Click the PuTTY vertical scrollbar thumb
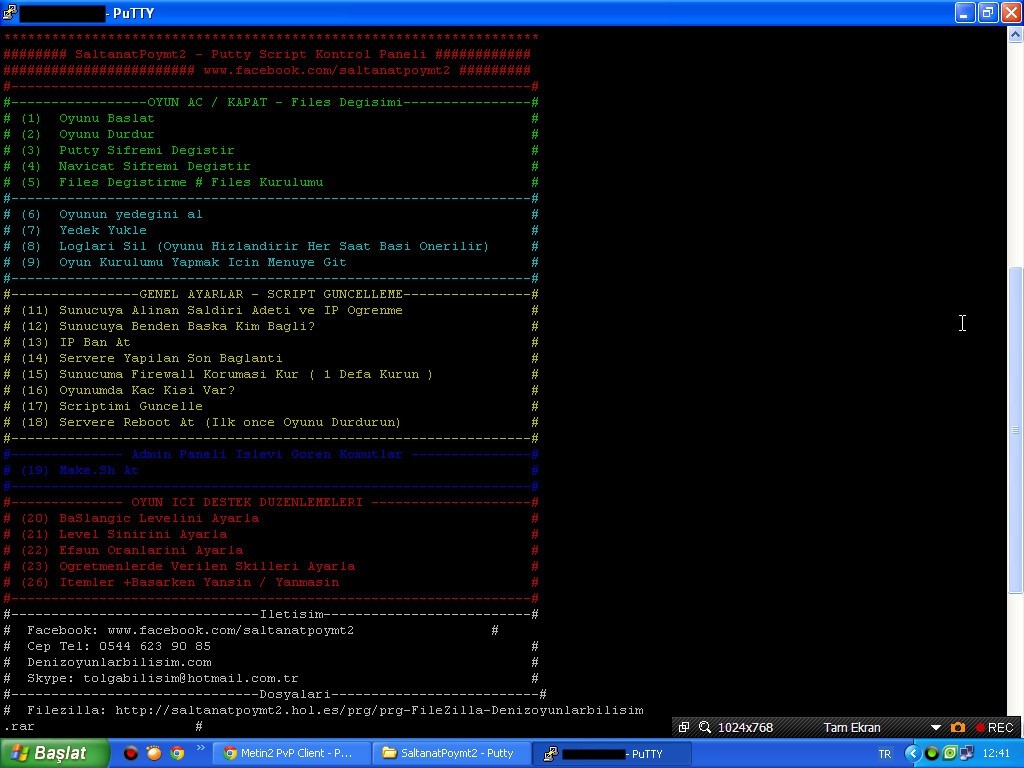1024x768 pixels. (1016, 430)
